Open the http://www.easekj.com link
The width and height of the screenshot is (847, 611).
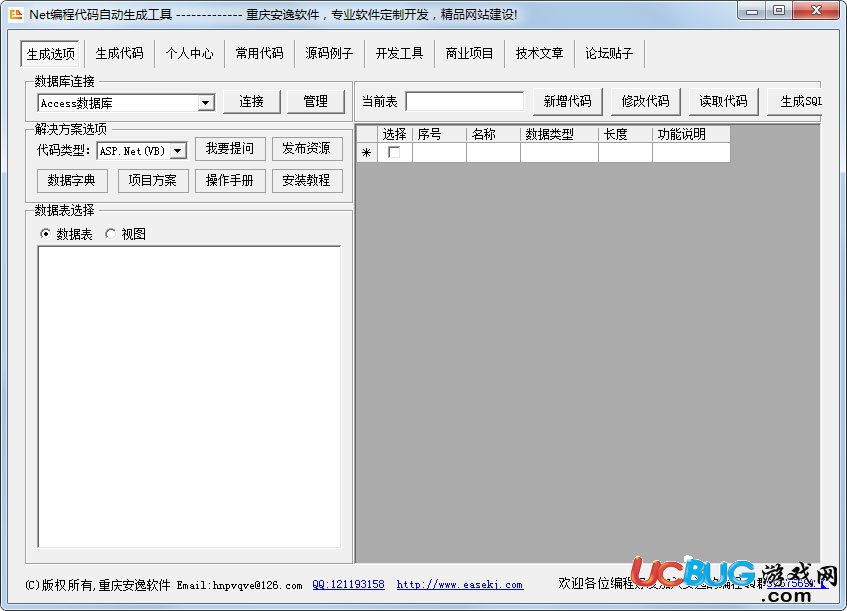coord(460,585)
